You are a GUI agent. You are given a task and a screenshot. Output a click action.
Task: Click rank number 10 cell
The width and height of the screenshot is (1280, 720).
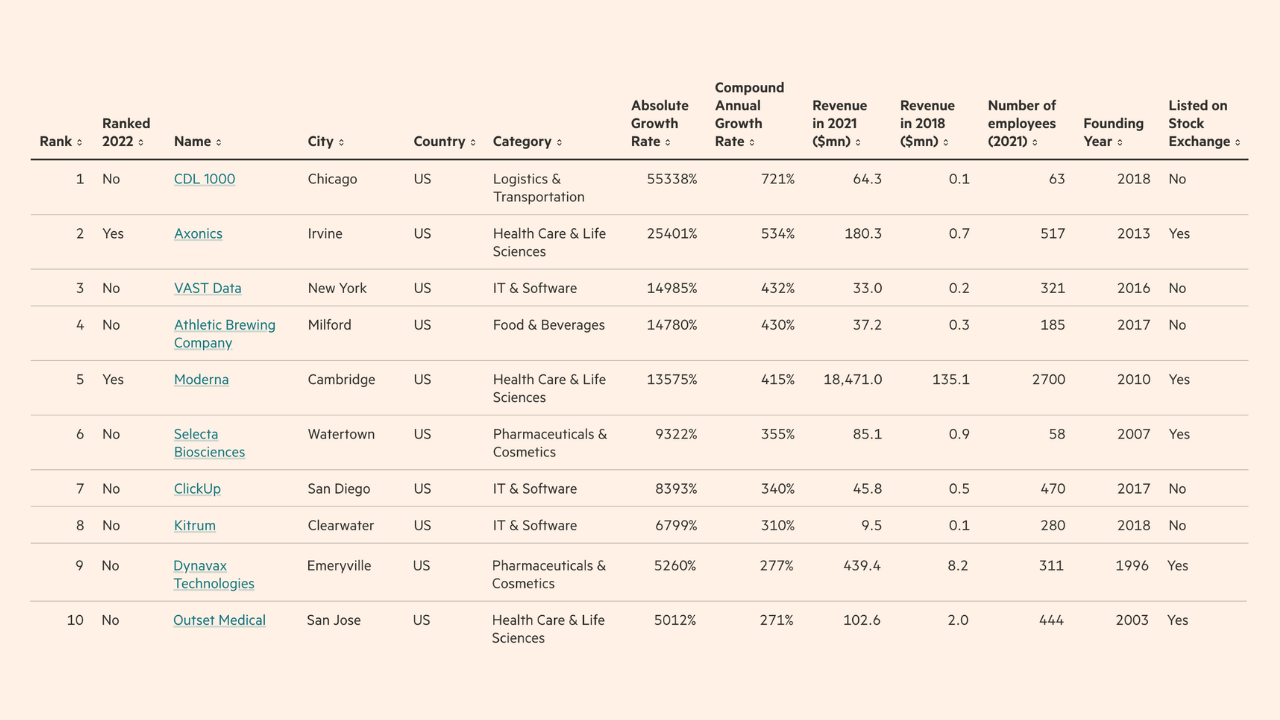click(x=75, y=620)
